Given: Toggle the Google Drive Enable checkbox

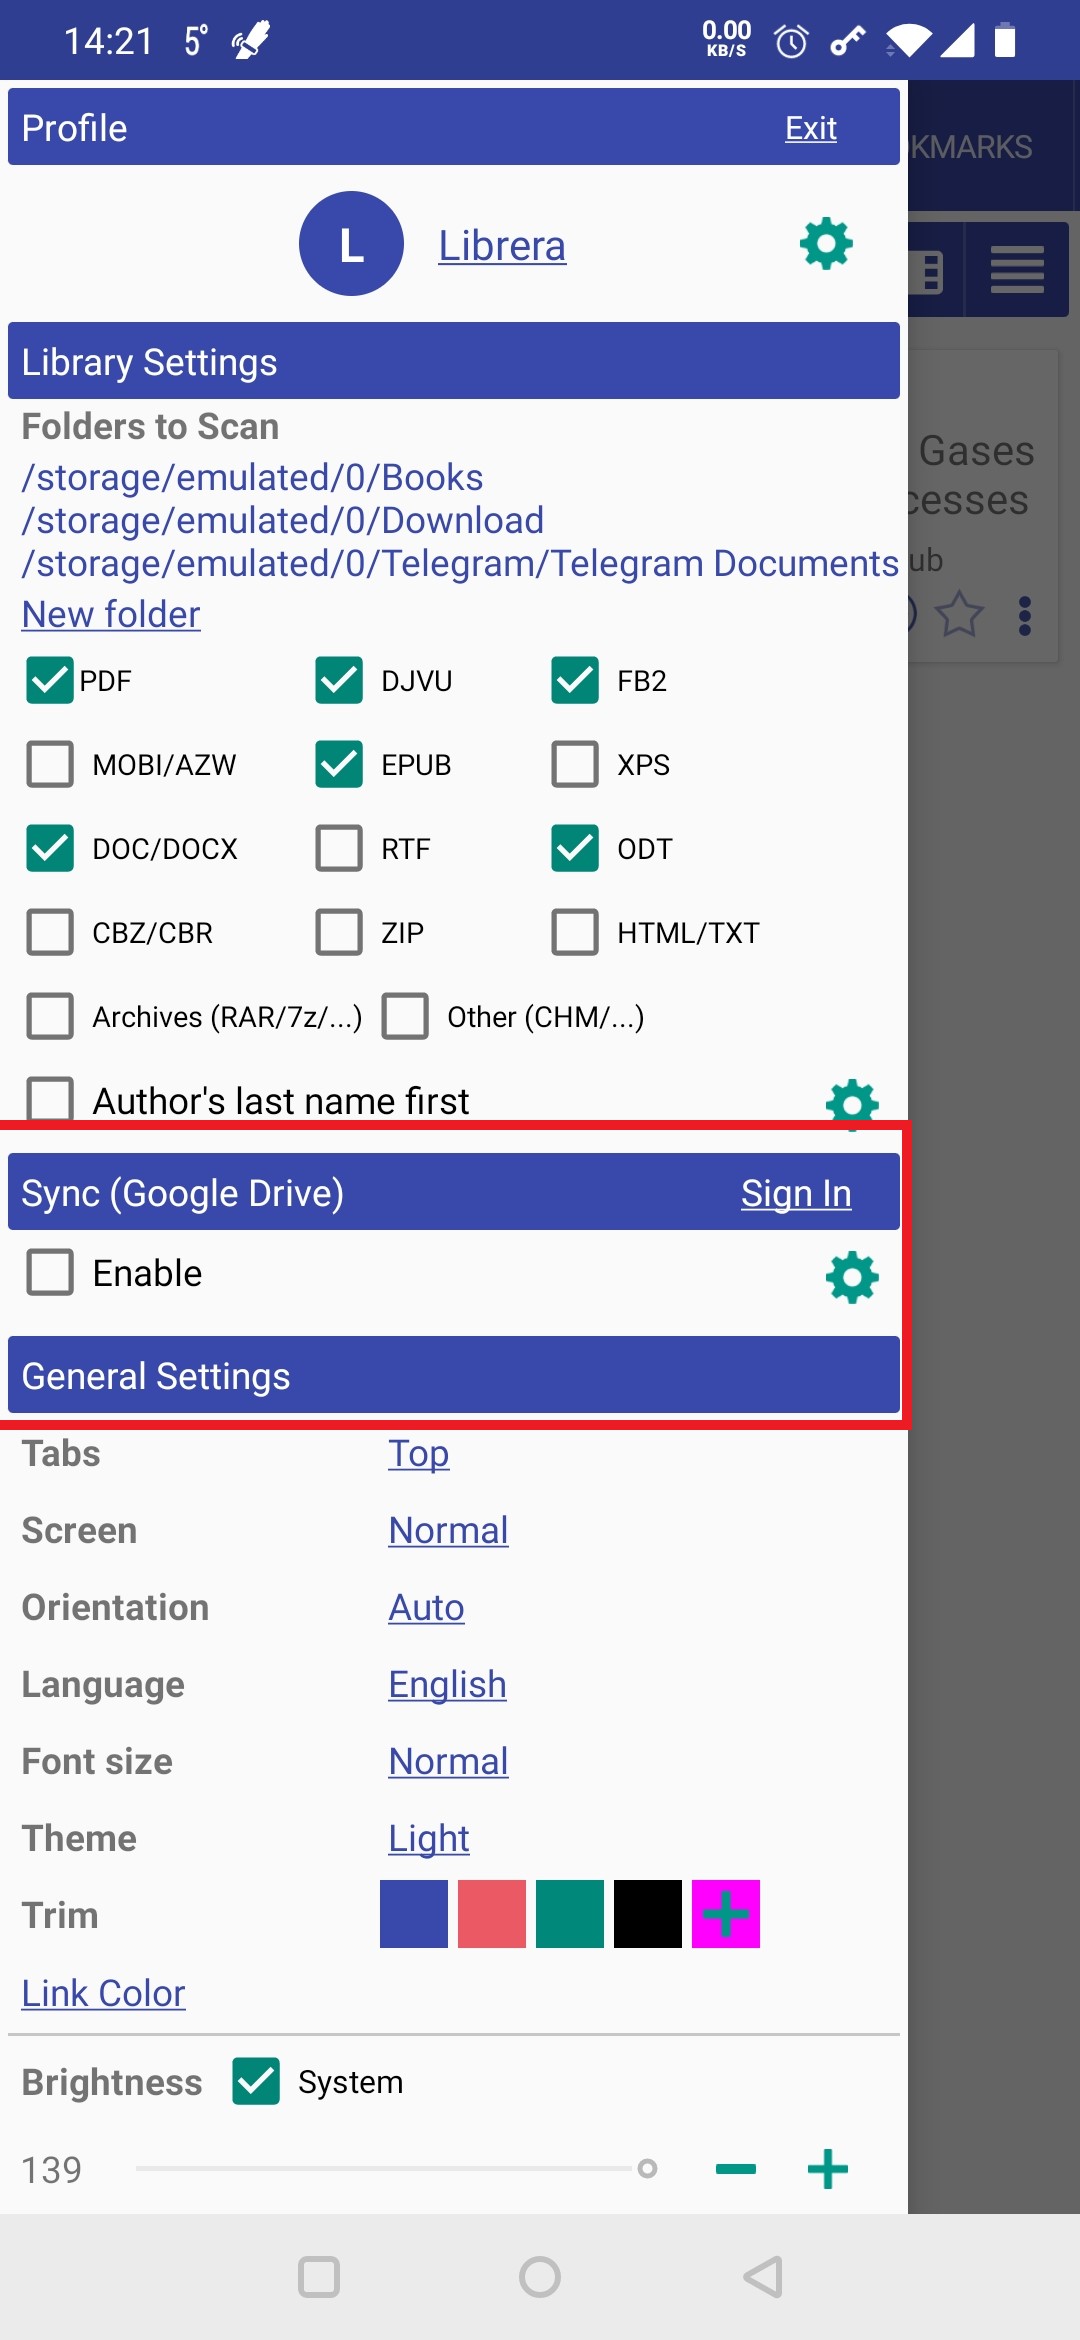Looking at the screenshot, I should 50,1273.
